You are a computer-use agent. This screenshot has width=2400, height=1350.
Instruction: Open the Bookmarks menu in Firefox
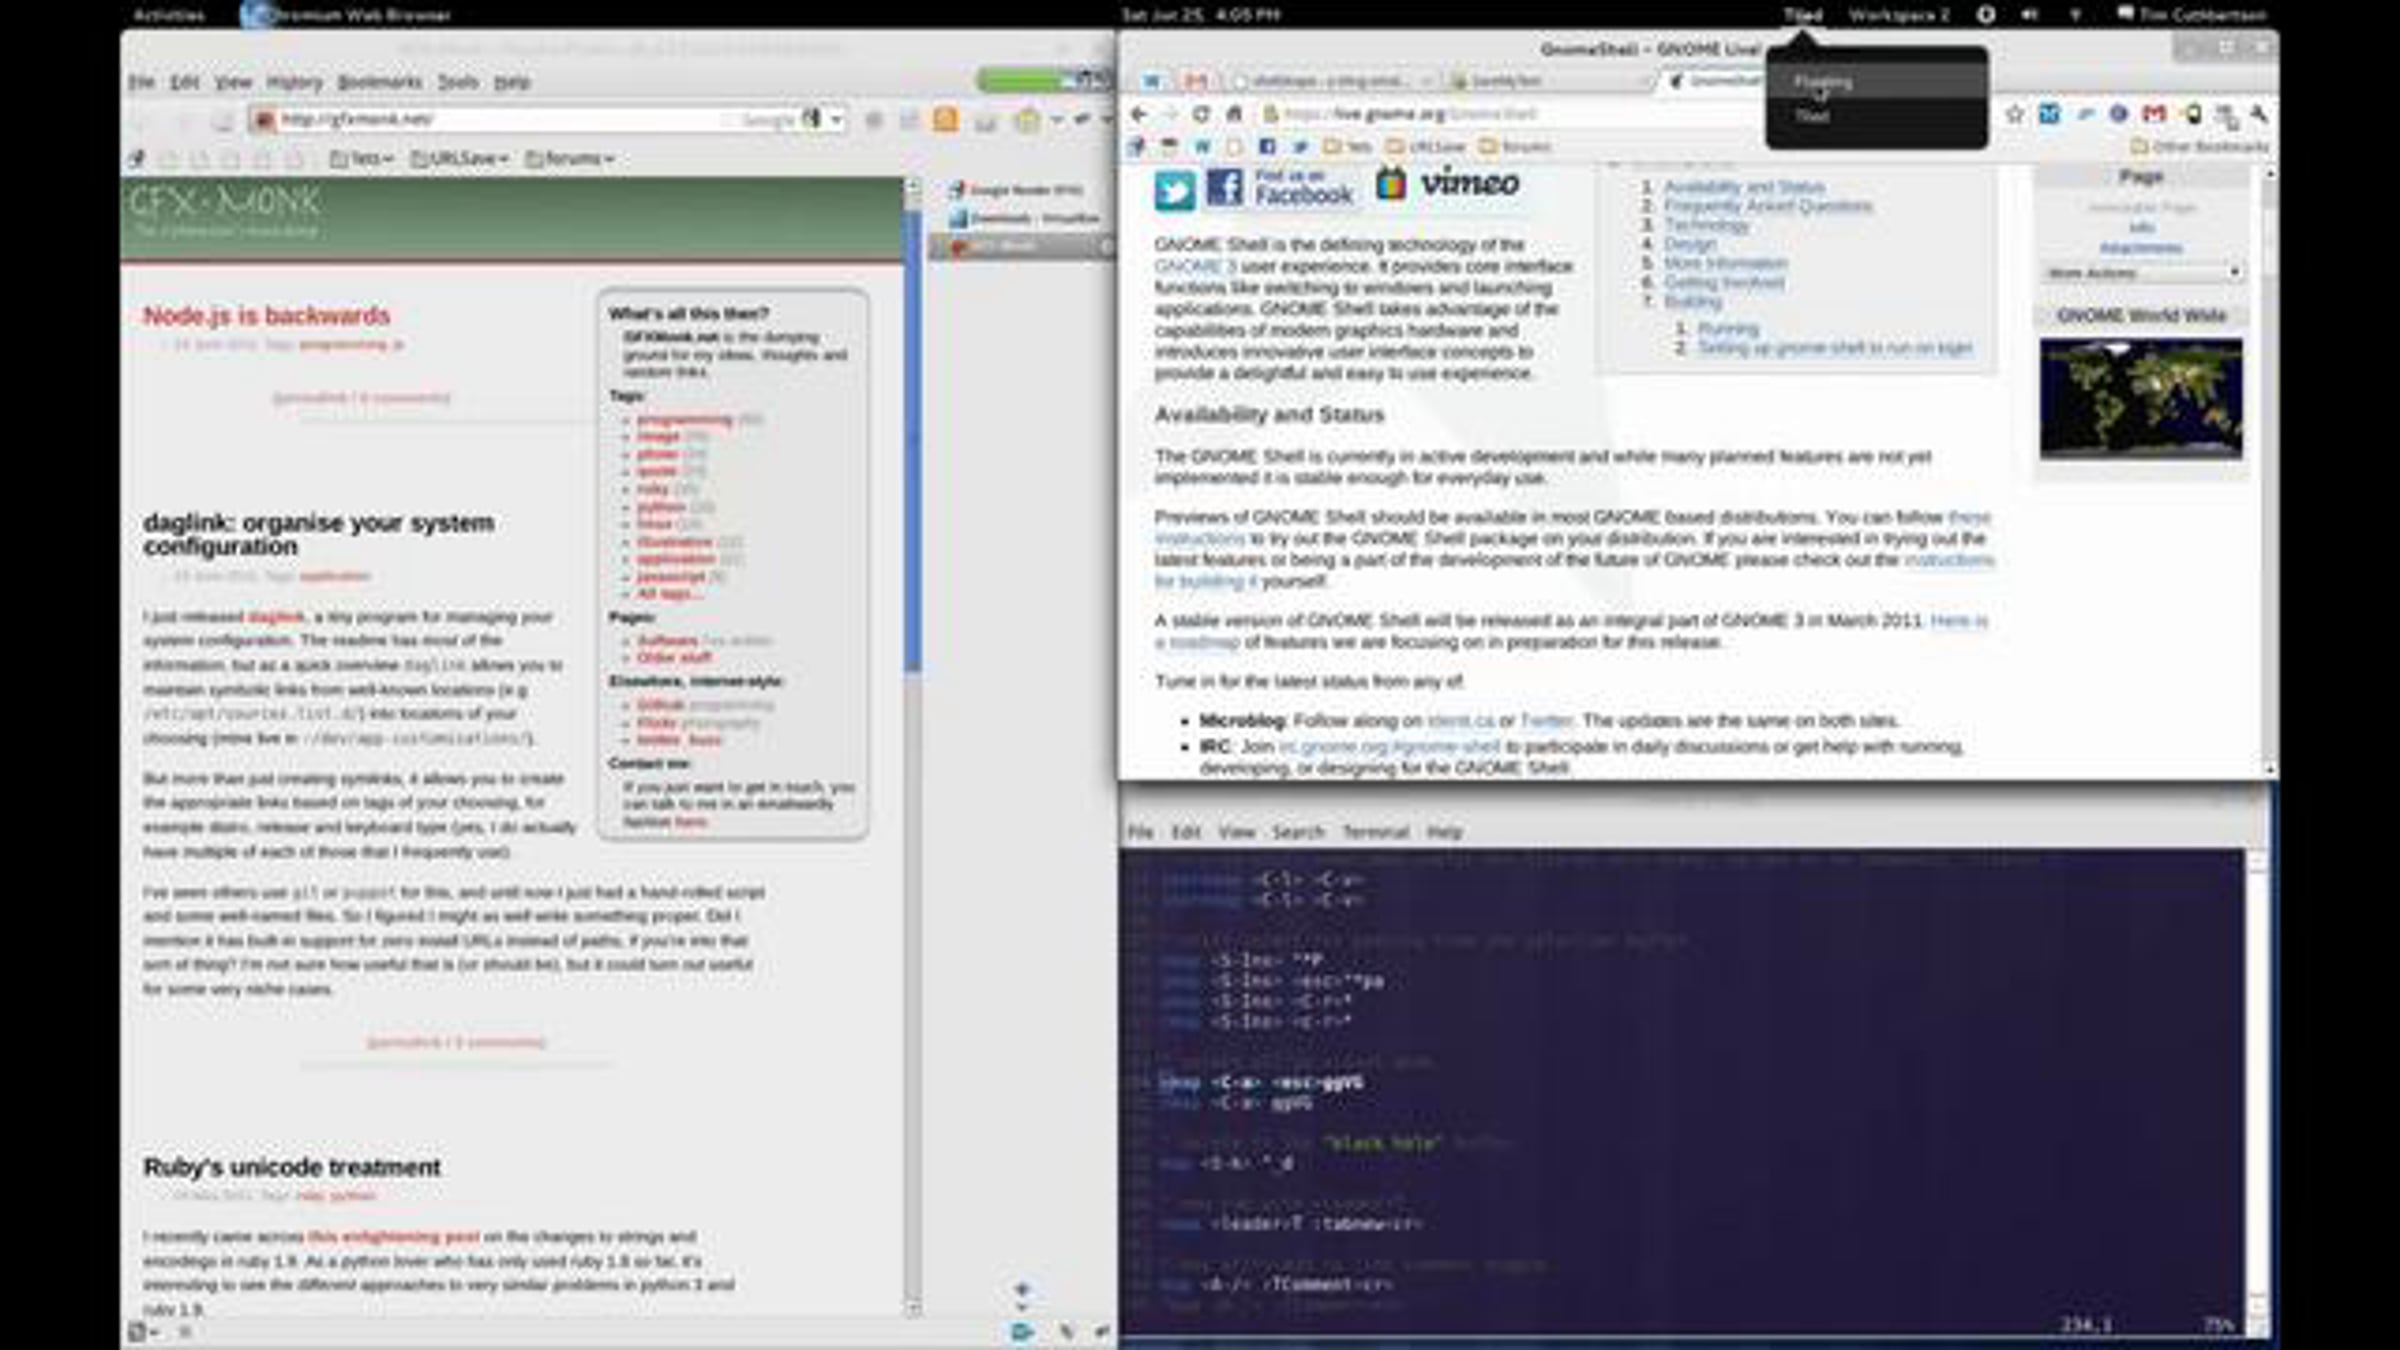pyautogui.click(x=379, y=82)
